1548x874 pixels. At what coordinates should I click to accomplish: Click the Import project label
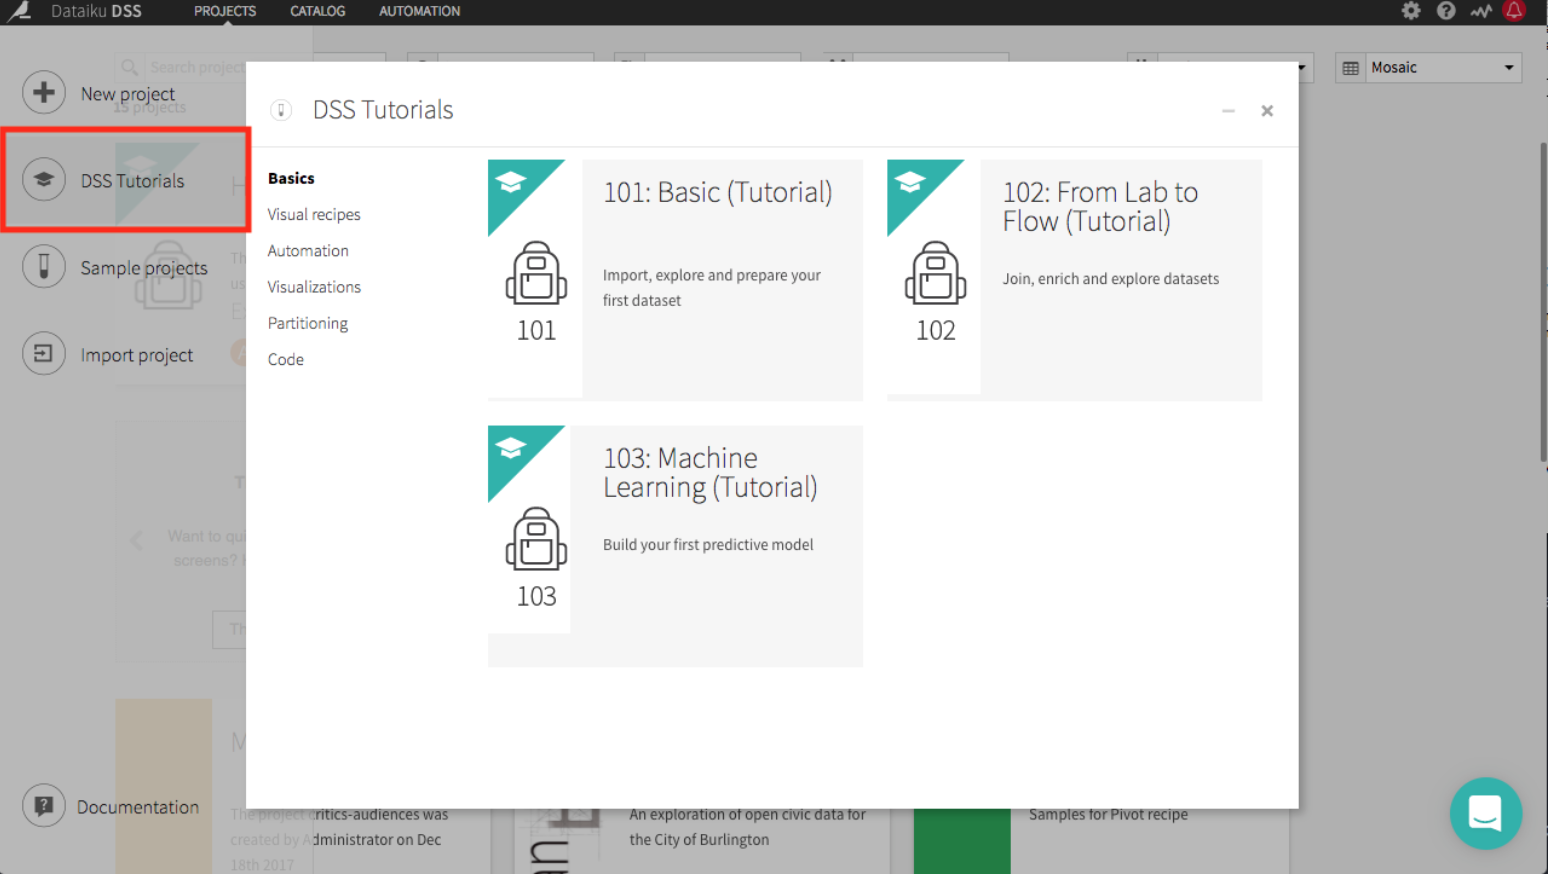pyautogui.click(x=137, y=355)
